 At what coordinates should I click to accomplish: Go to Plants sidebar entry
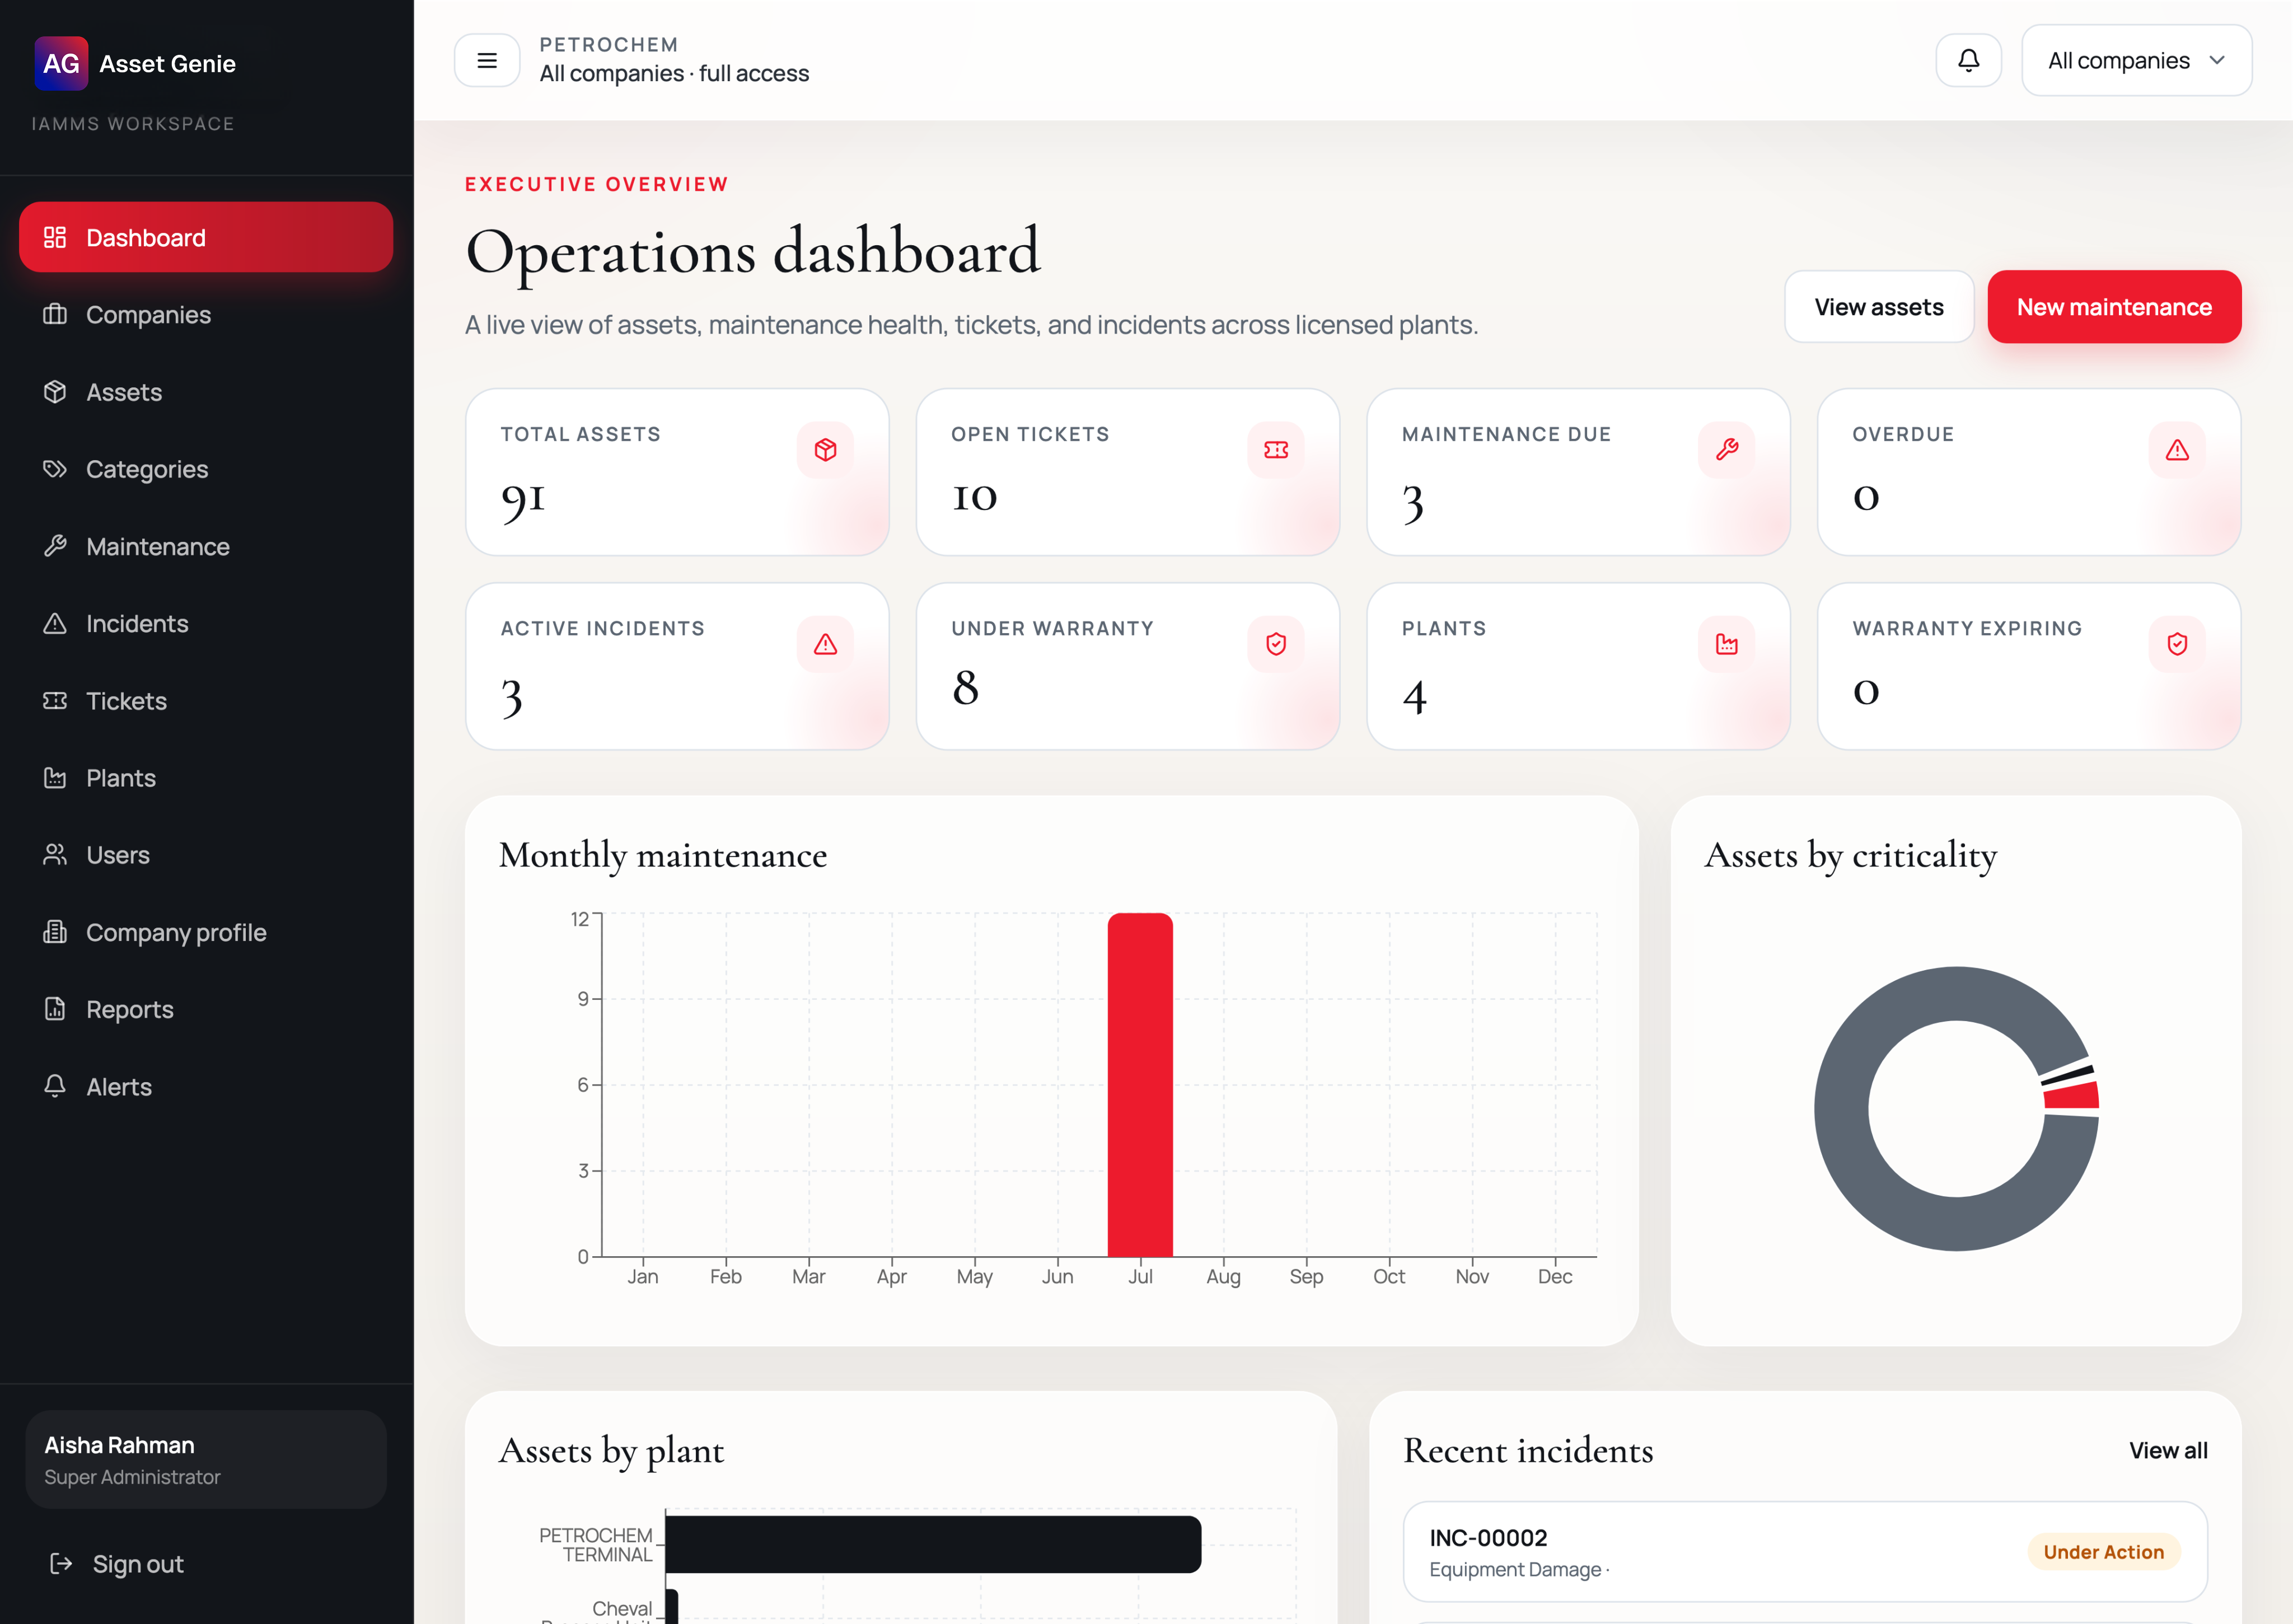(206, 778)
